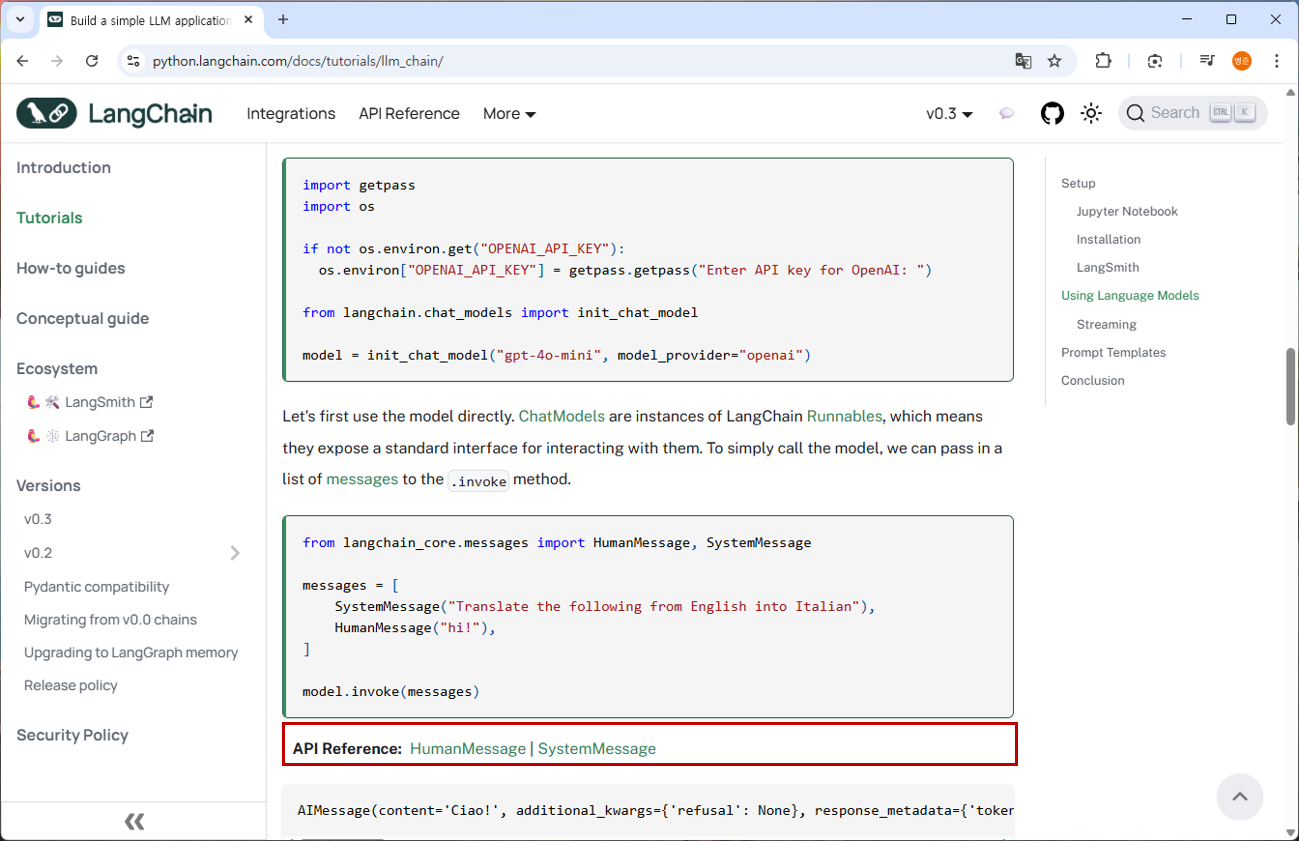1299x841 pixels.
Task: Open Migrating from v0.0 chains
Action: point(110,619)
